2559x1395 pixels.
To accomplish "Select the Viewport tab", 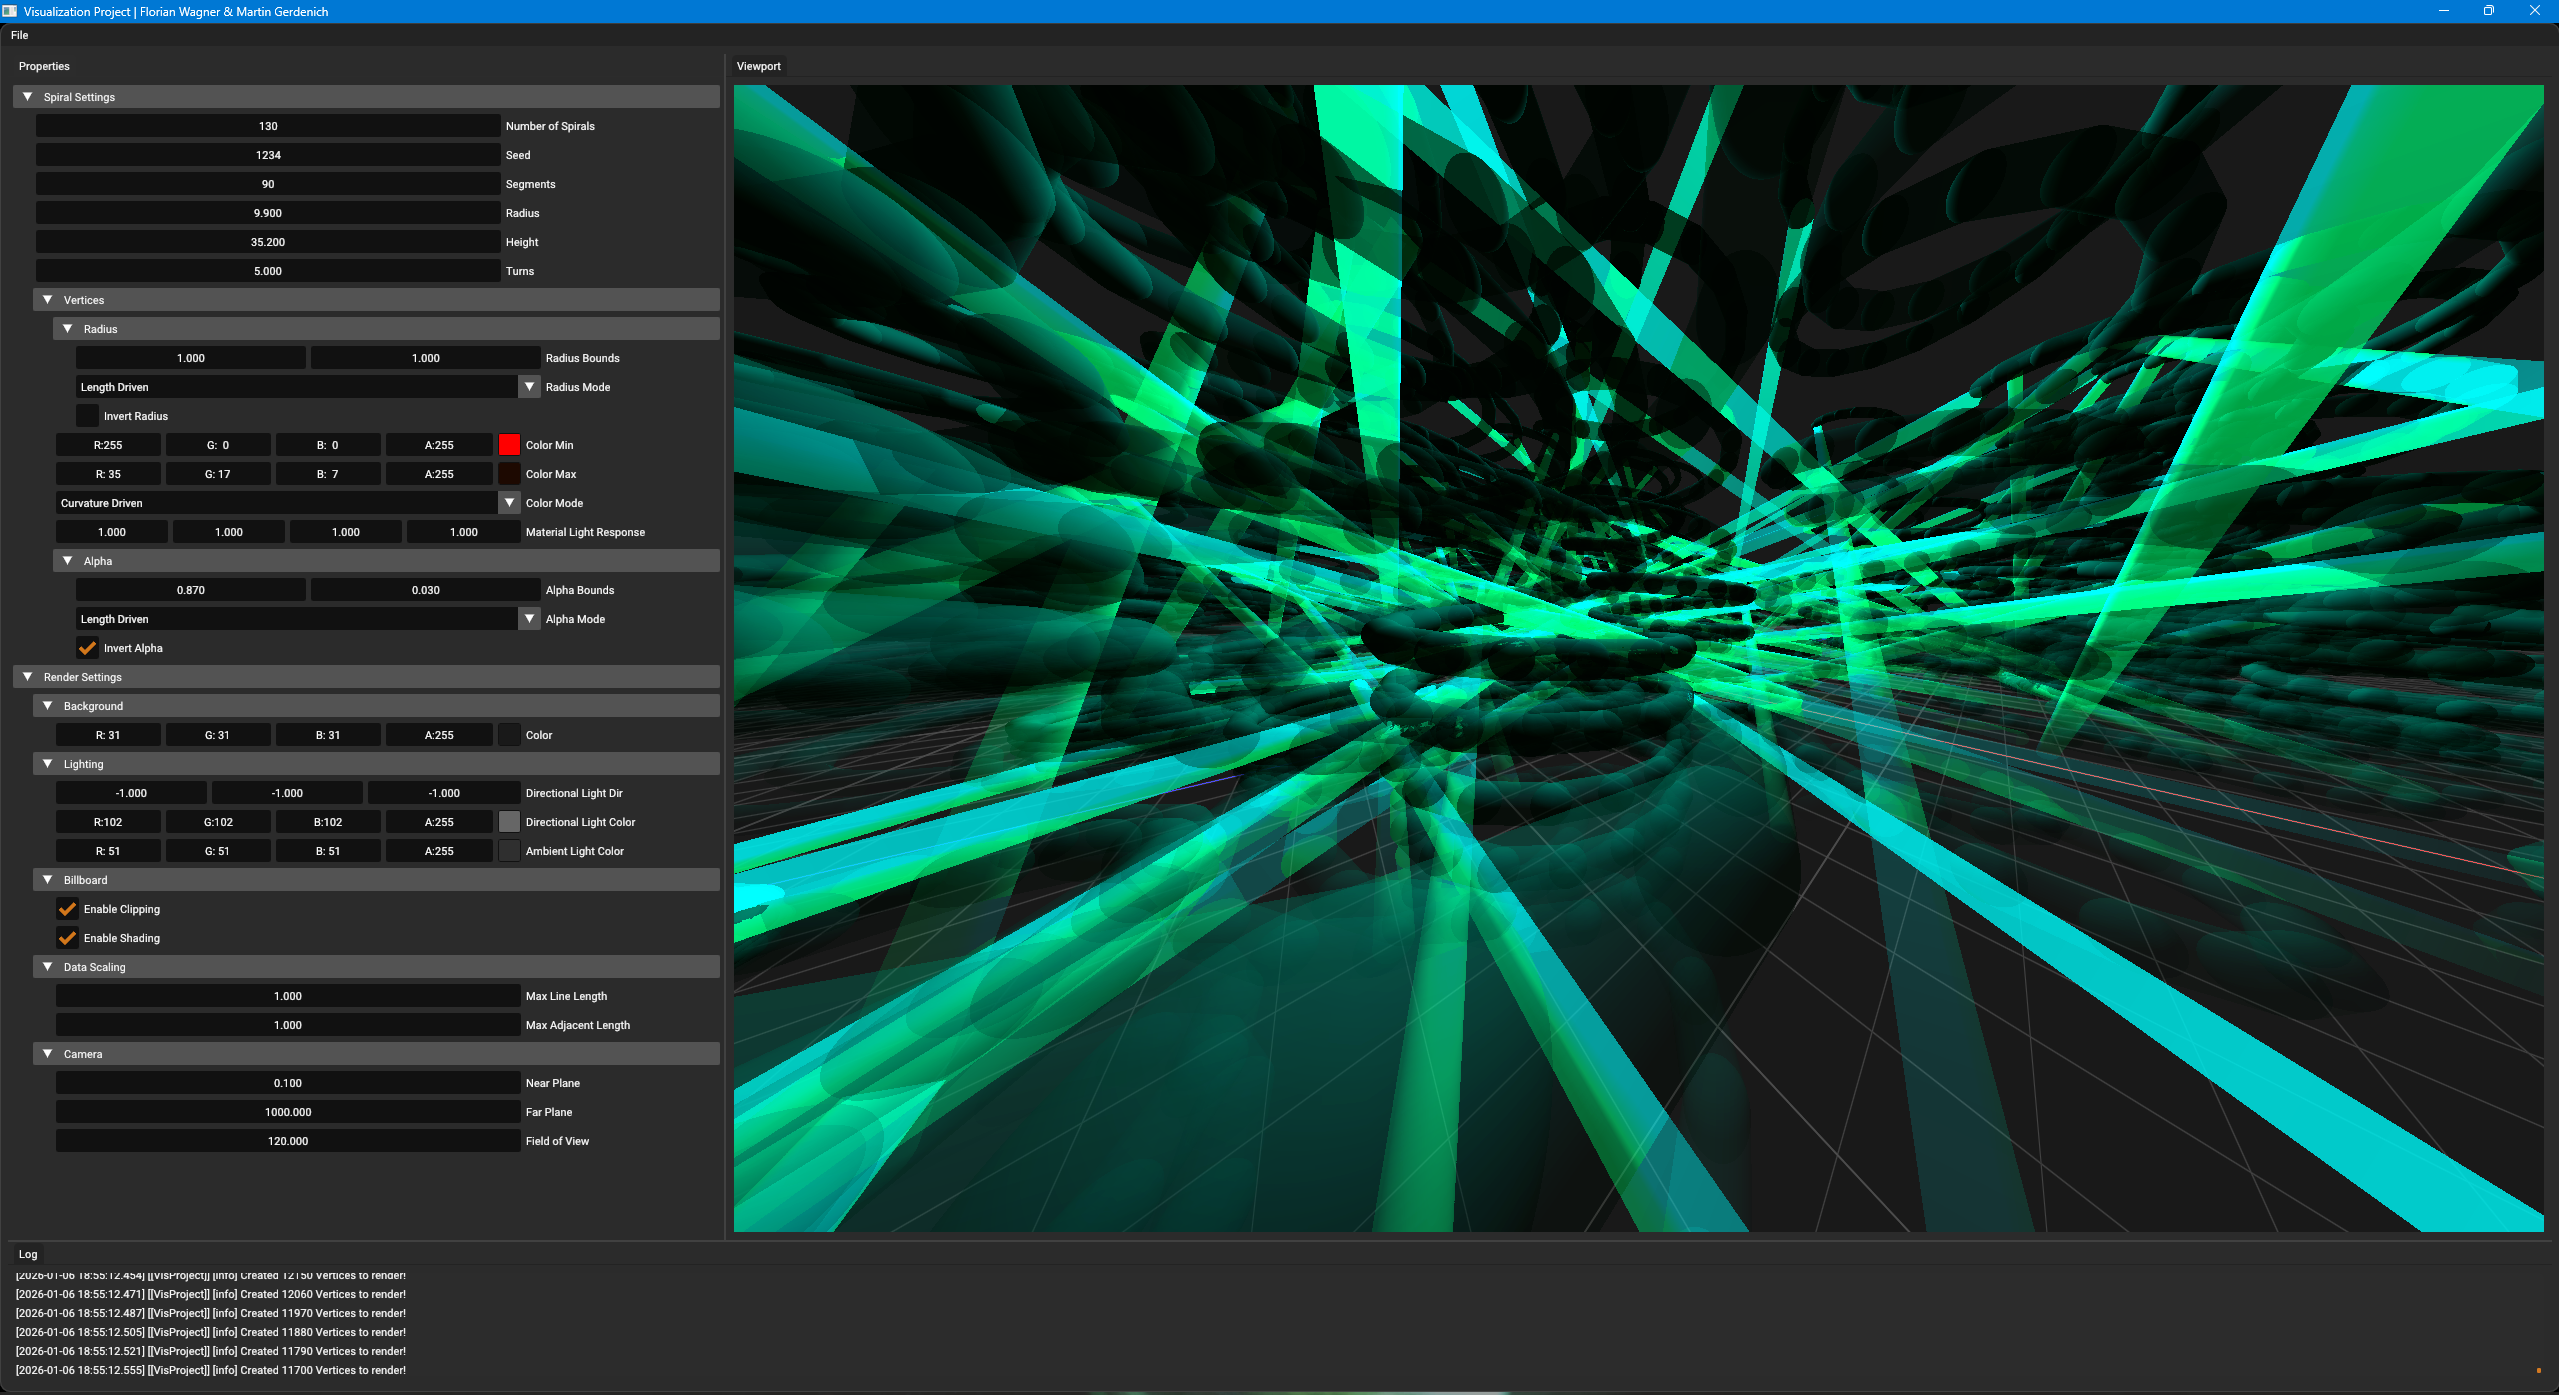I will pyautogui.click(x=758, y=66).
